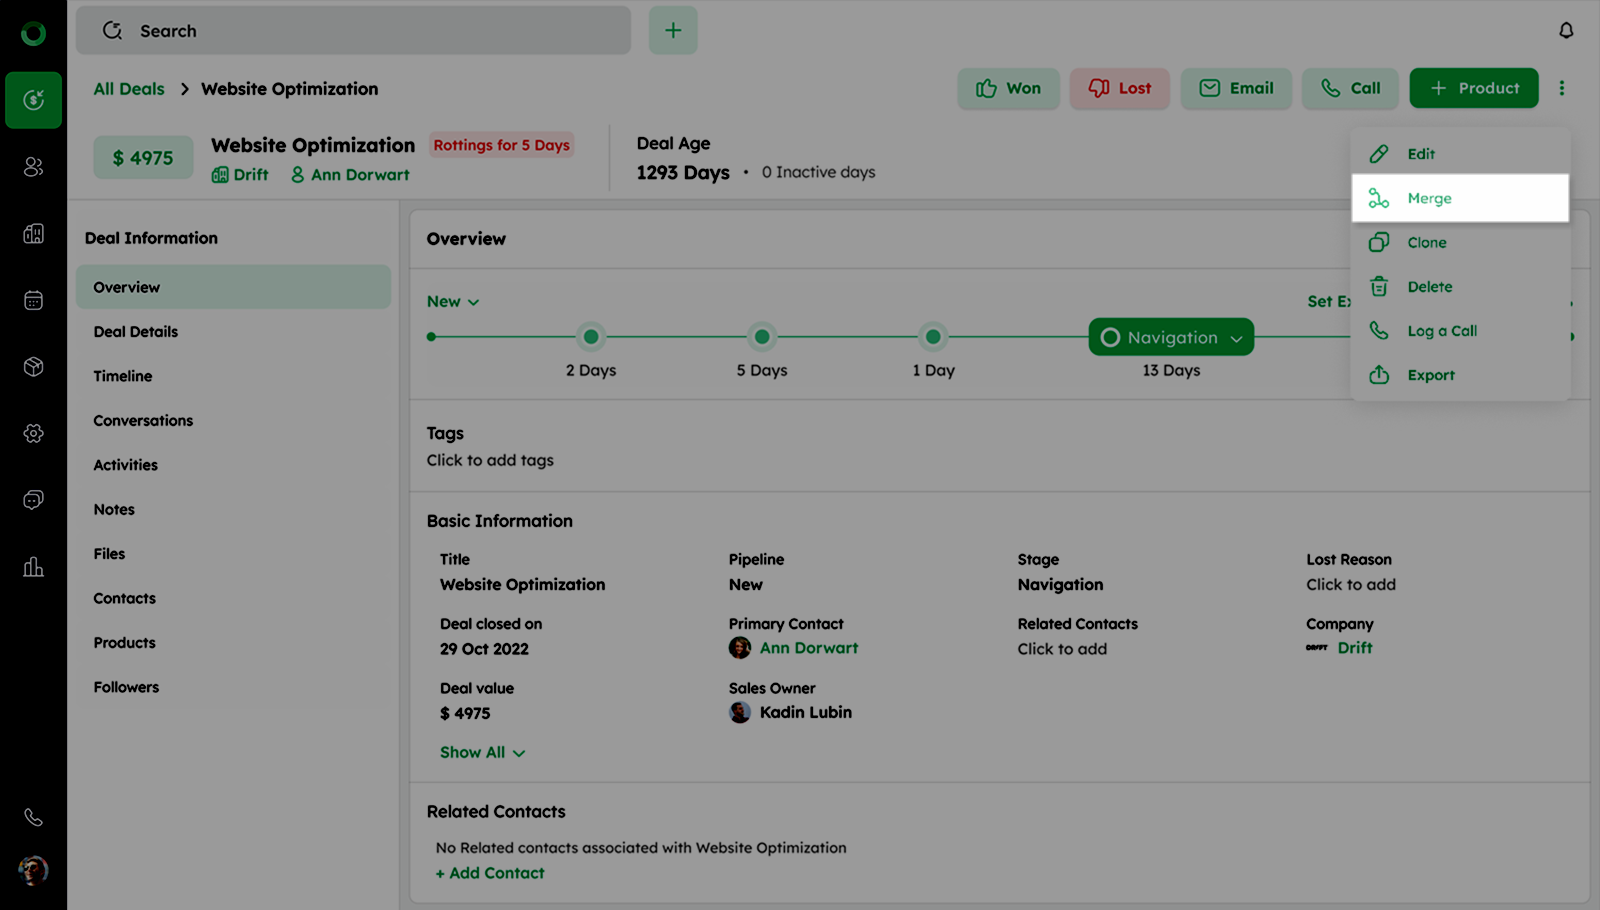
Task: Click the three-dot more options icon
Action: coord(1561,88)
